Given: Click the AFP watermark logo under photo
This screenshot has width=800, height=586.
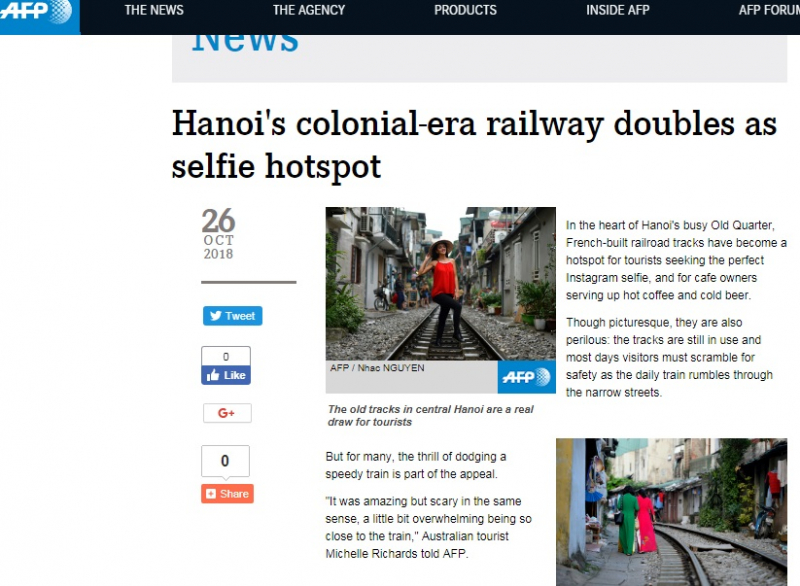Looking at the screenshot, I should tap(527, 377).
